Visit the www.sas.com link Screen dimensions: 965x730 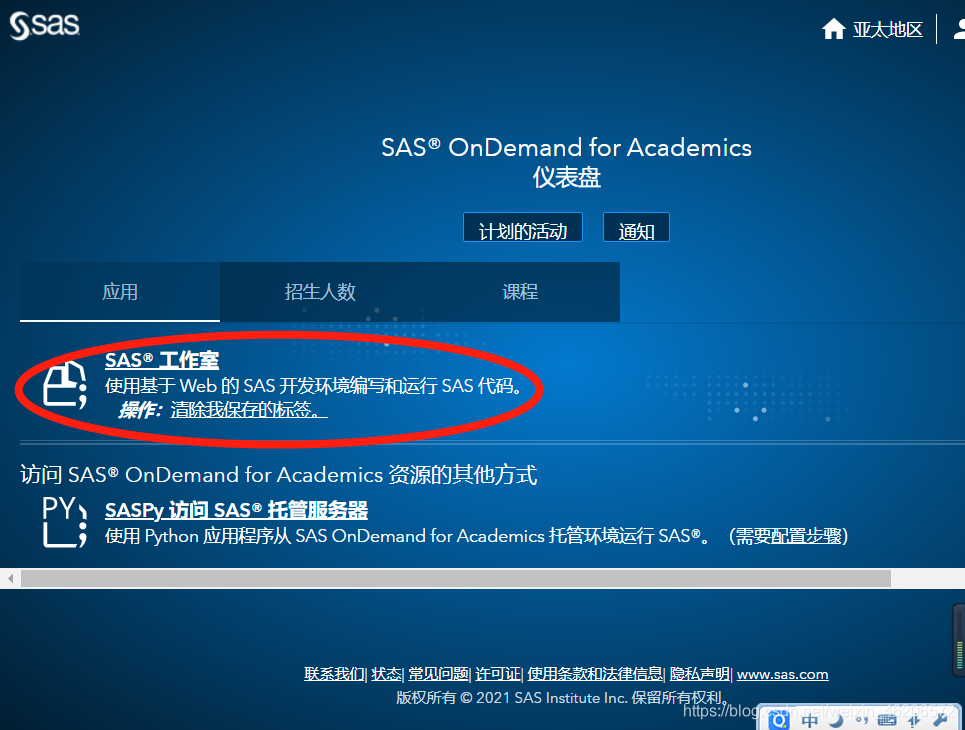click(782, 675)
